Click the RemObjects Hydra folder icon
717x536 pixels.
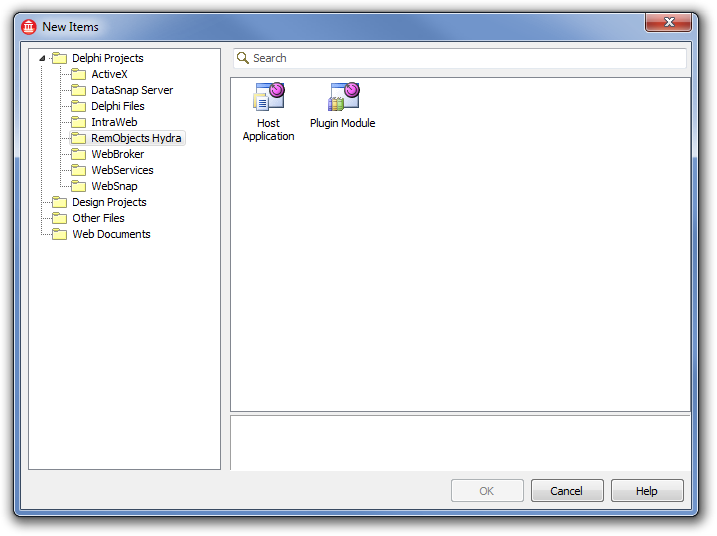[79, 138]
